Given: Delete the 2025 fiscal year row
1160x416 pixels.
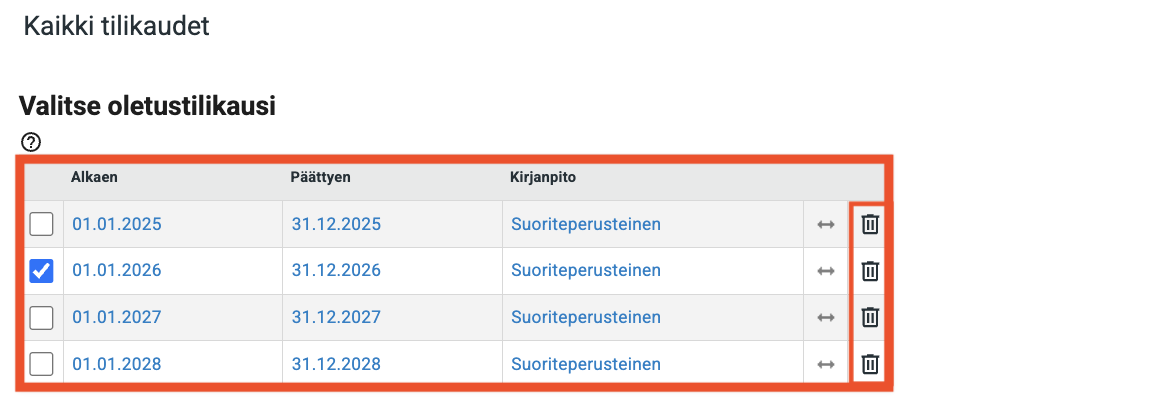Looking at the screenshot, I should pyautogui.click(x=870, y=224).
